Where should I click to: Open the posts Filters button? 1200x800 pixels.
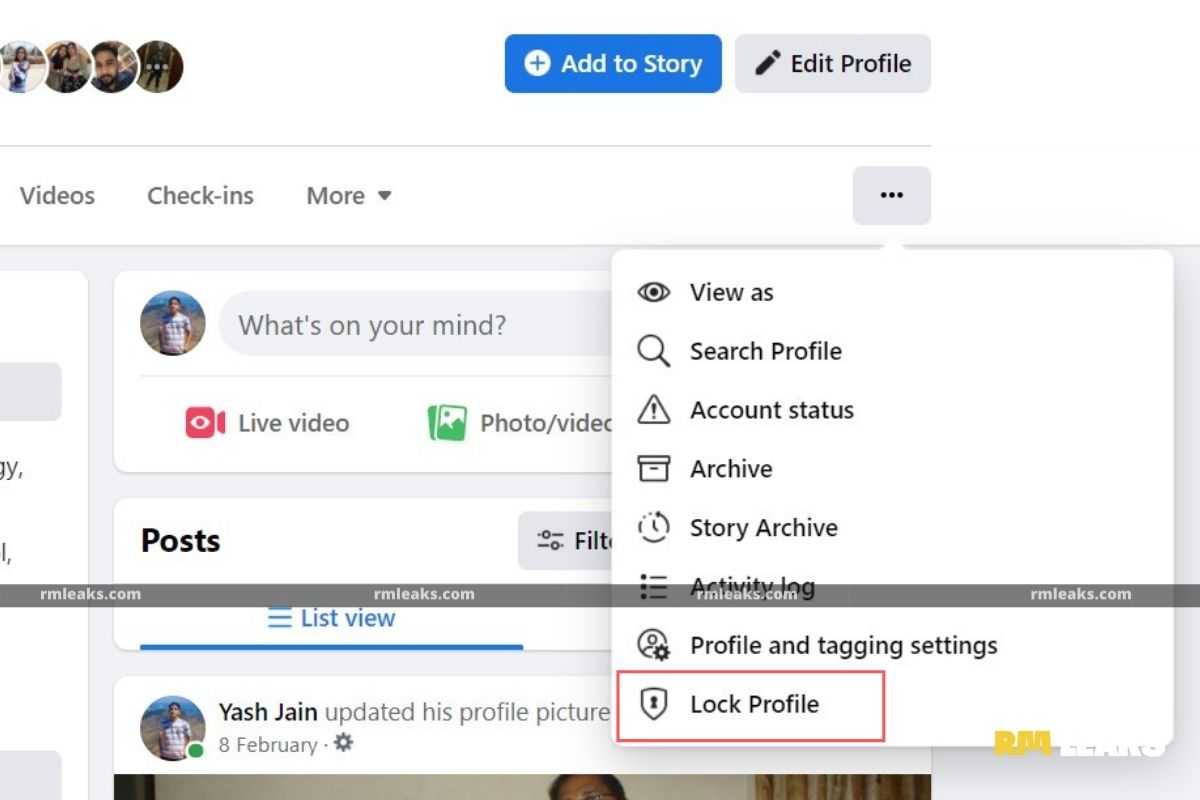(x=566, y=541)
